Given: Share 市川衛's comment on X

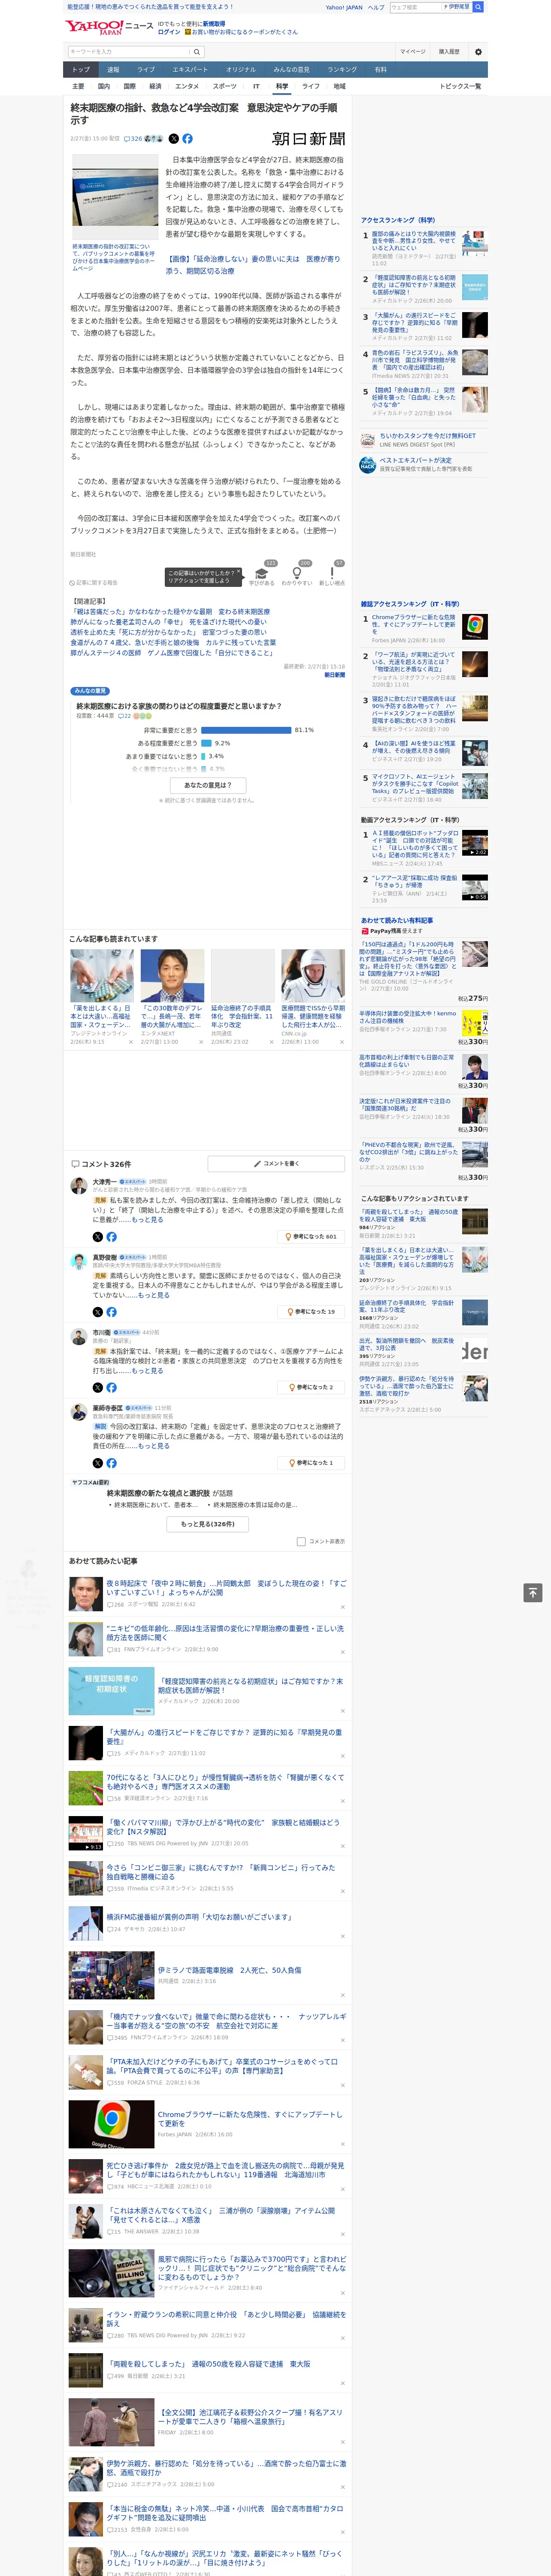Looking at the screenshot, I should click(x=98, y=1387).
